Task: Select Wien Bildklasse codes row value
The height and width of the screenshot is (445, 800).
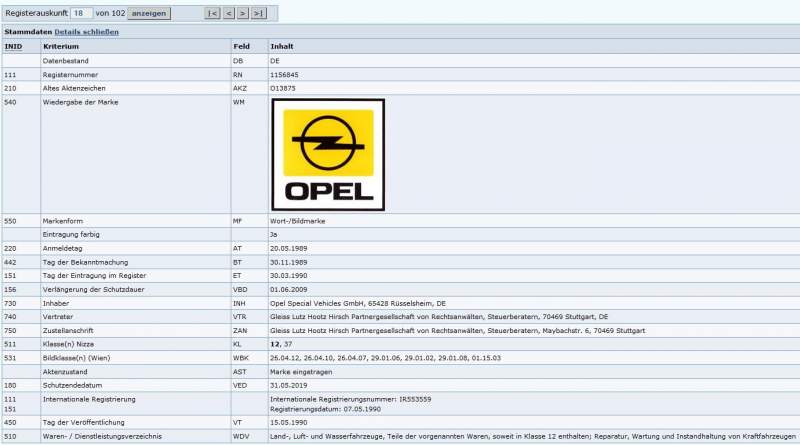Action: click(385, 358)
